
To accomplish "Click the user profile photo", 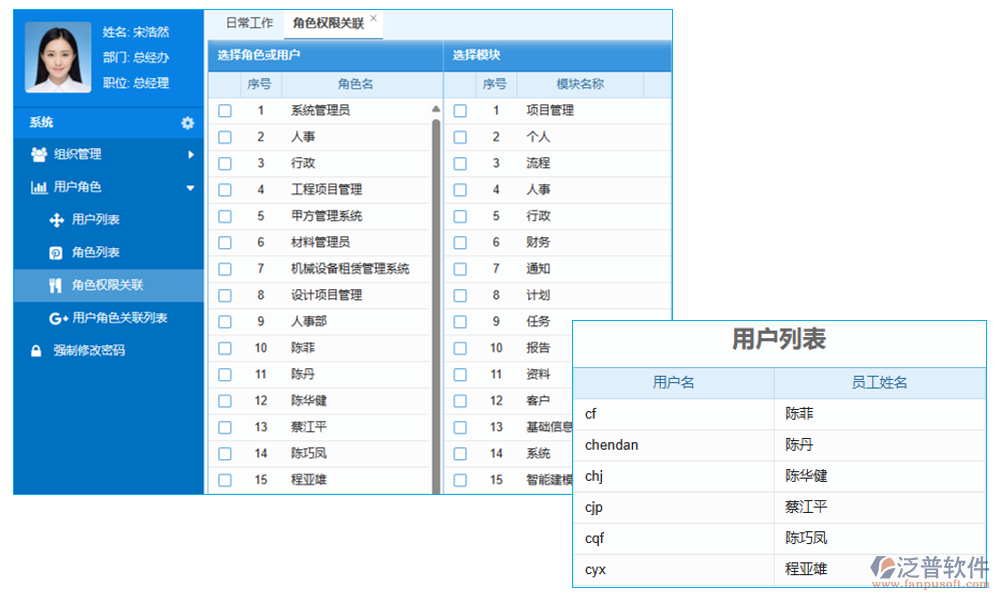I will [x=57, y=56].
